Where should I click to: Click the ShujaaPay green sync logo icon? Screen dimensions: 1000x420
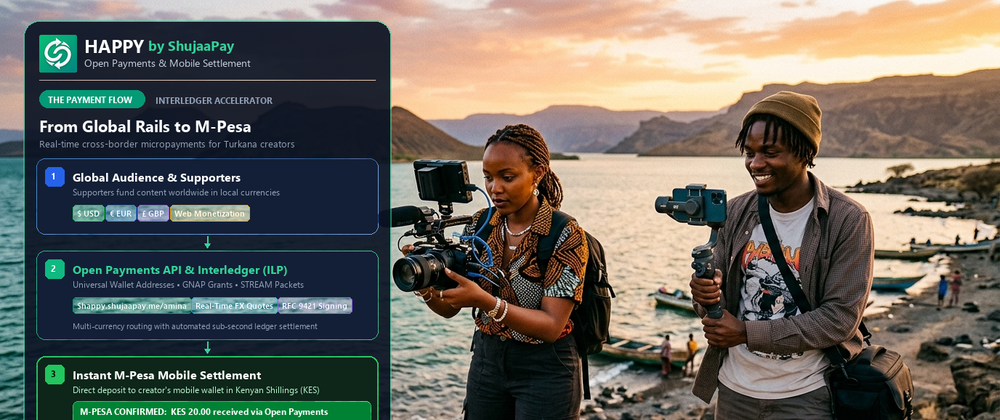58,54
